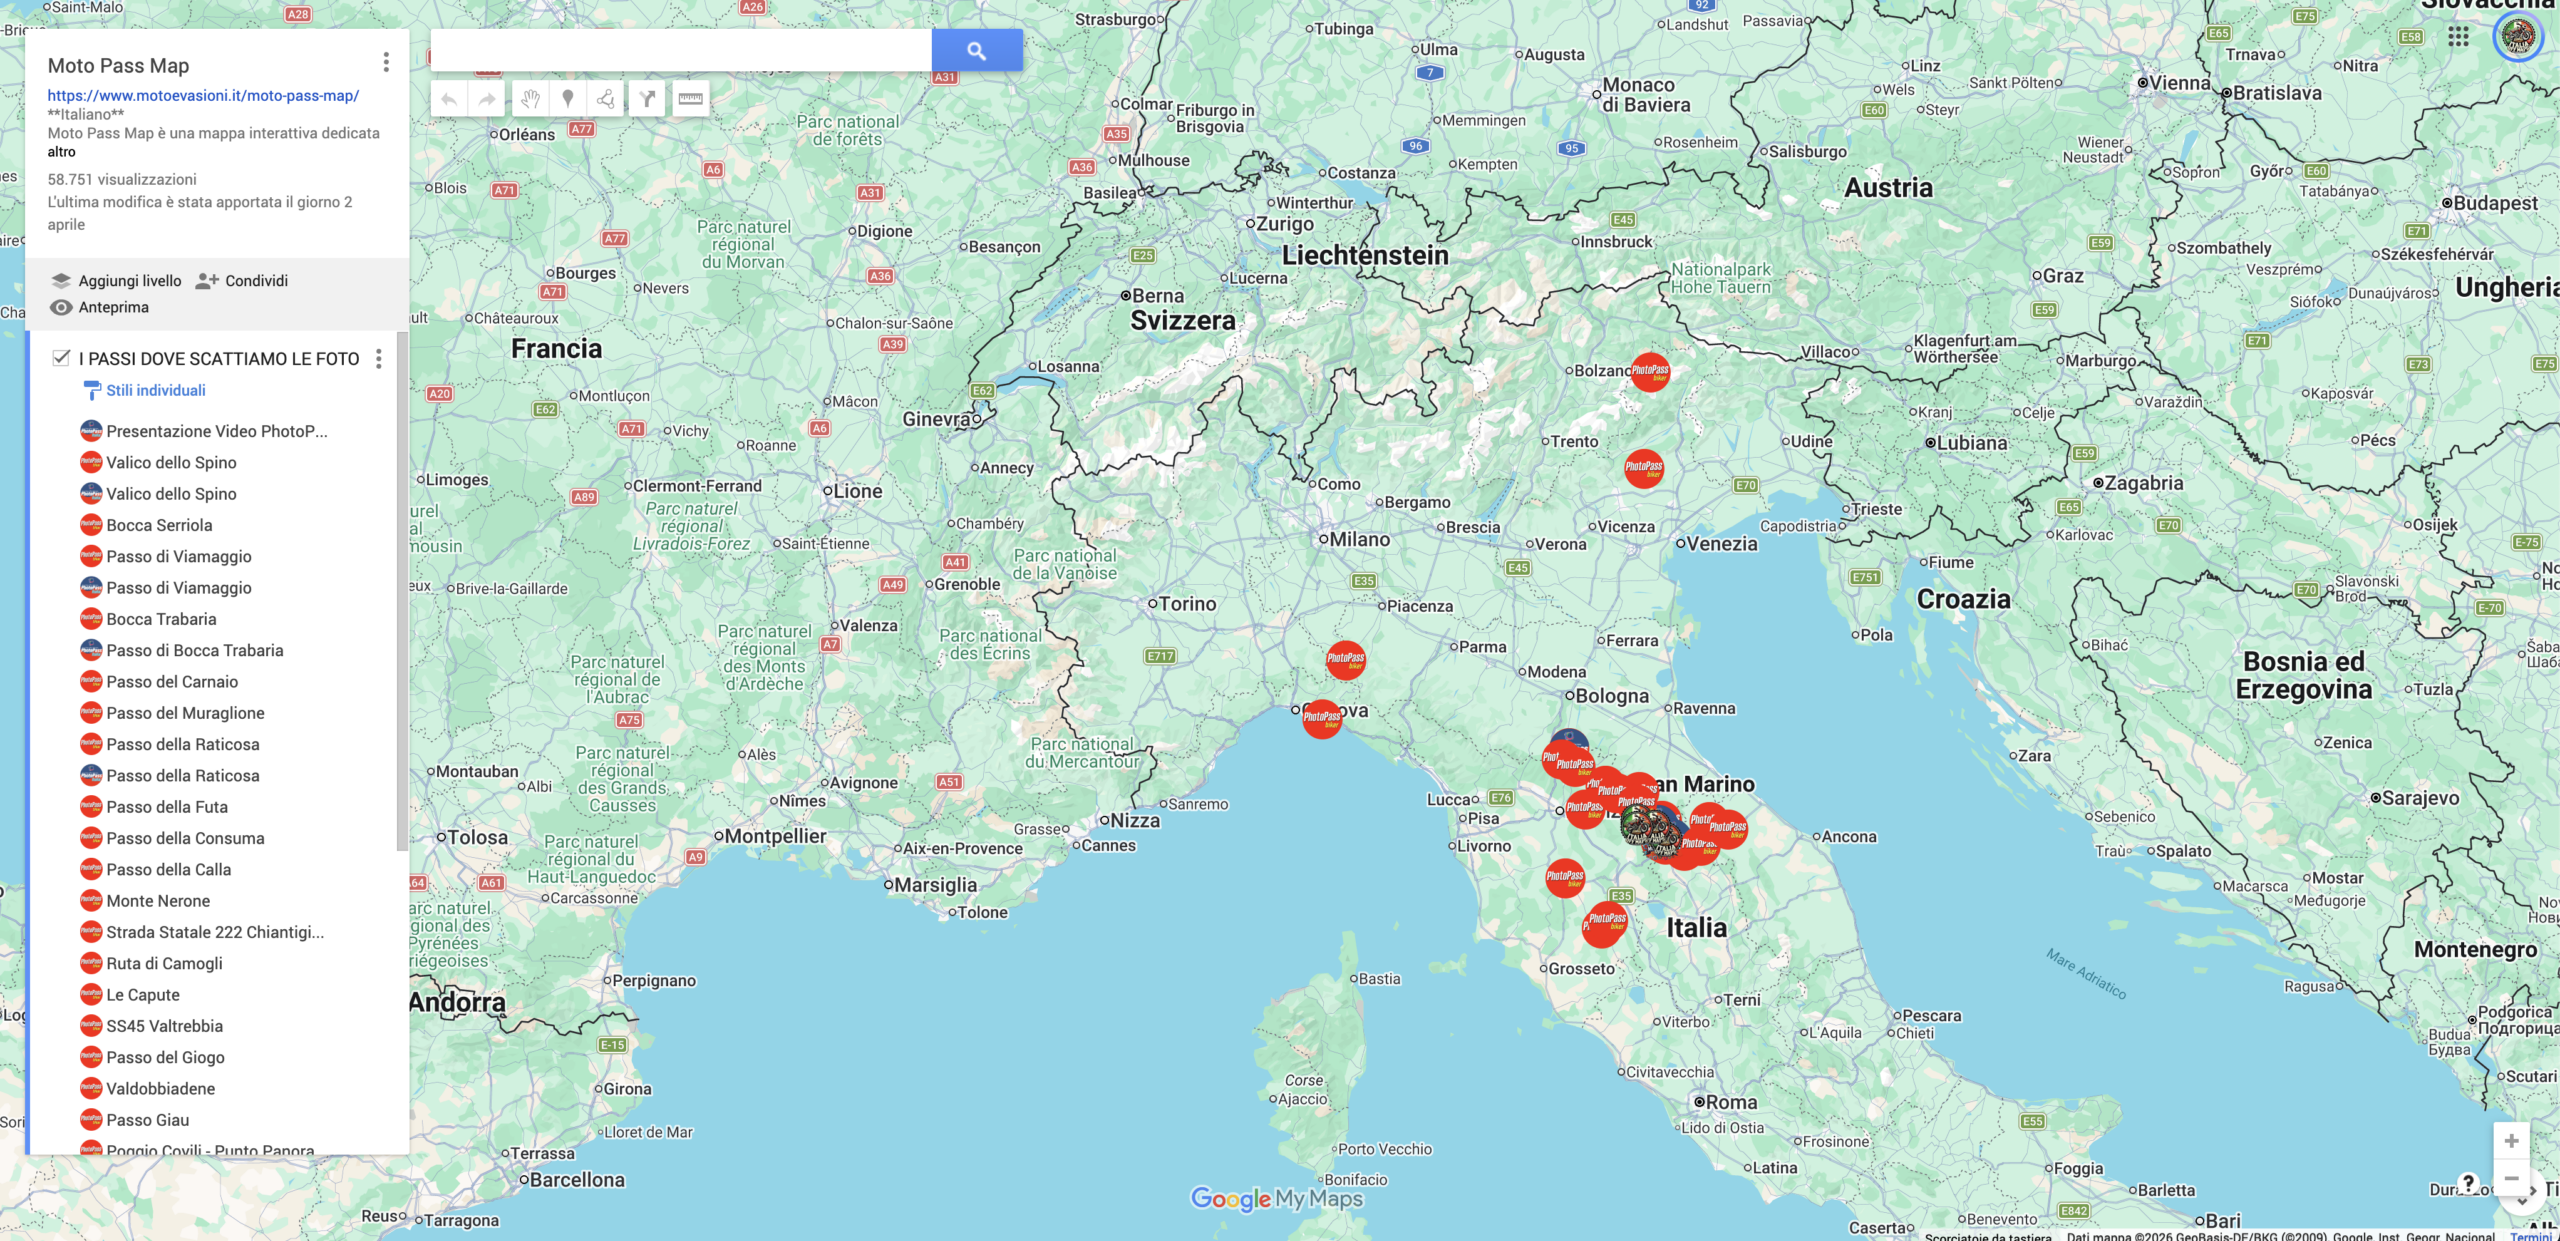Select the Passo della Calla entry

pos(168,869)
